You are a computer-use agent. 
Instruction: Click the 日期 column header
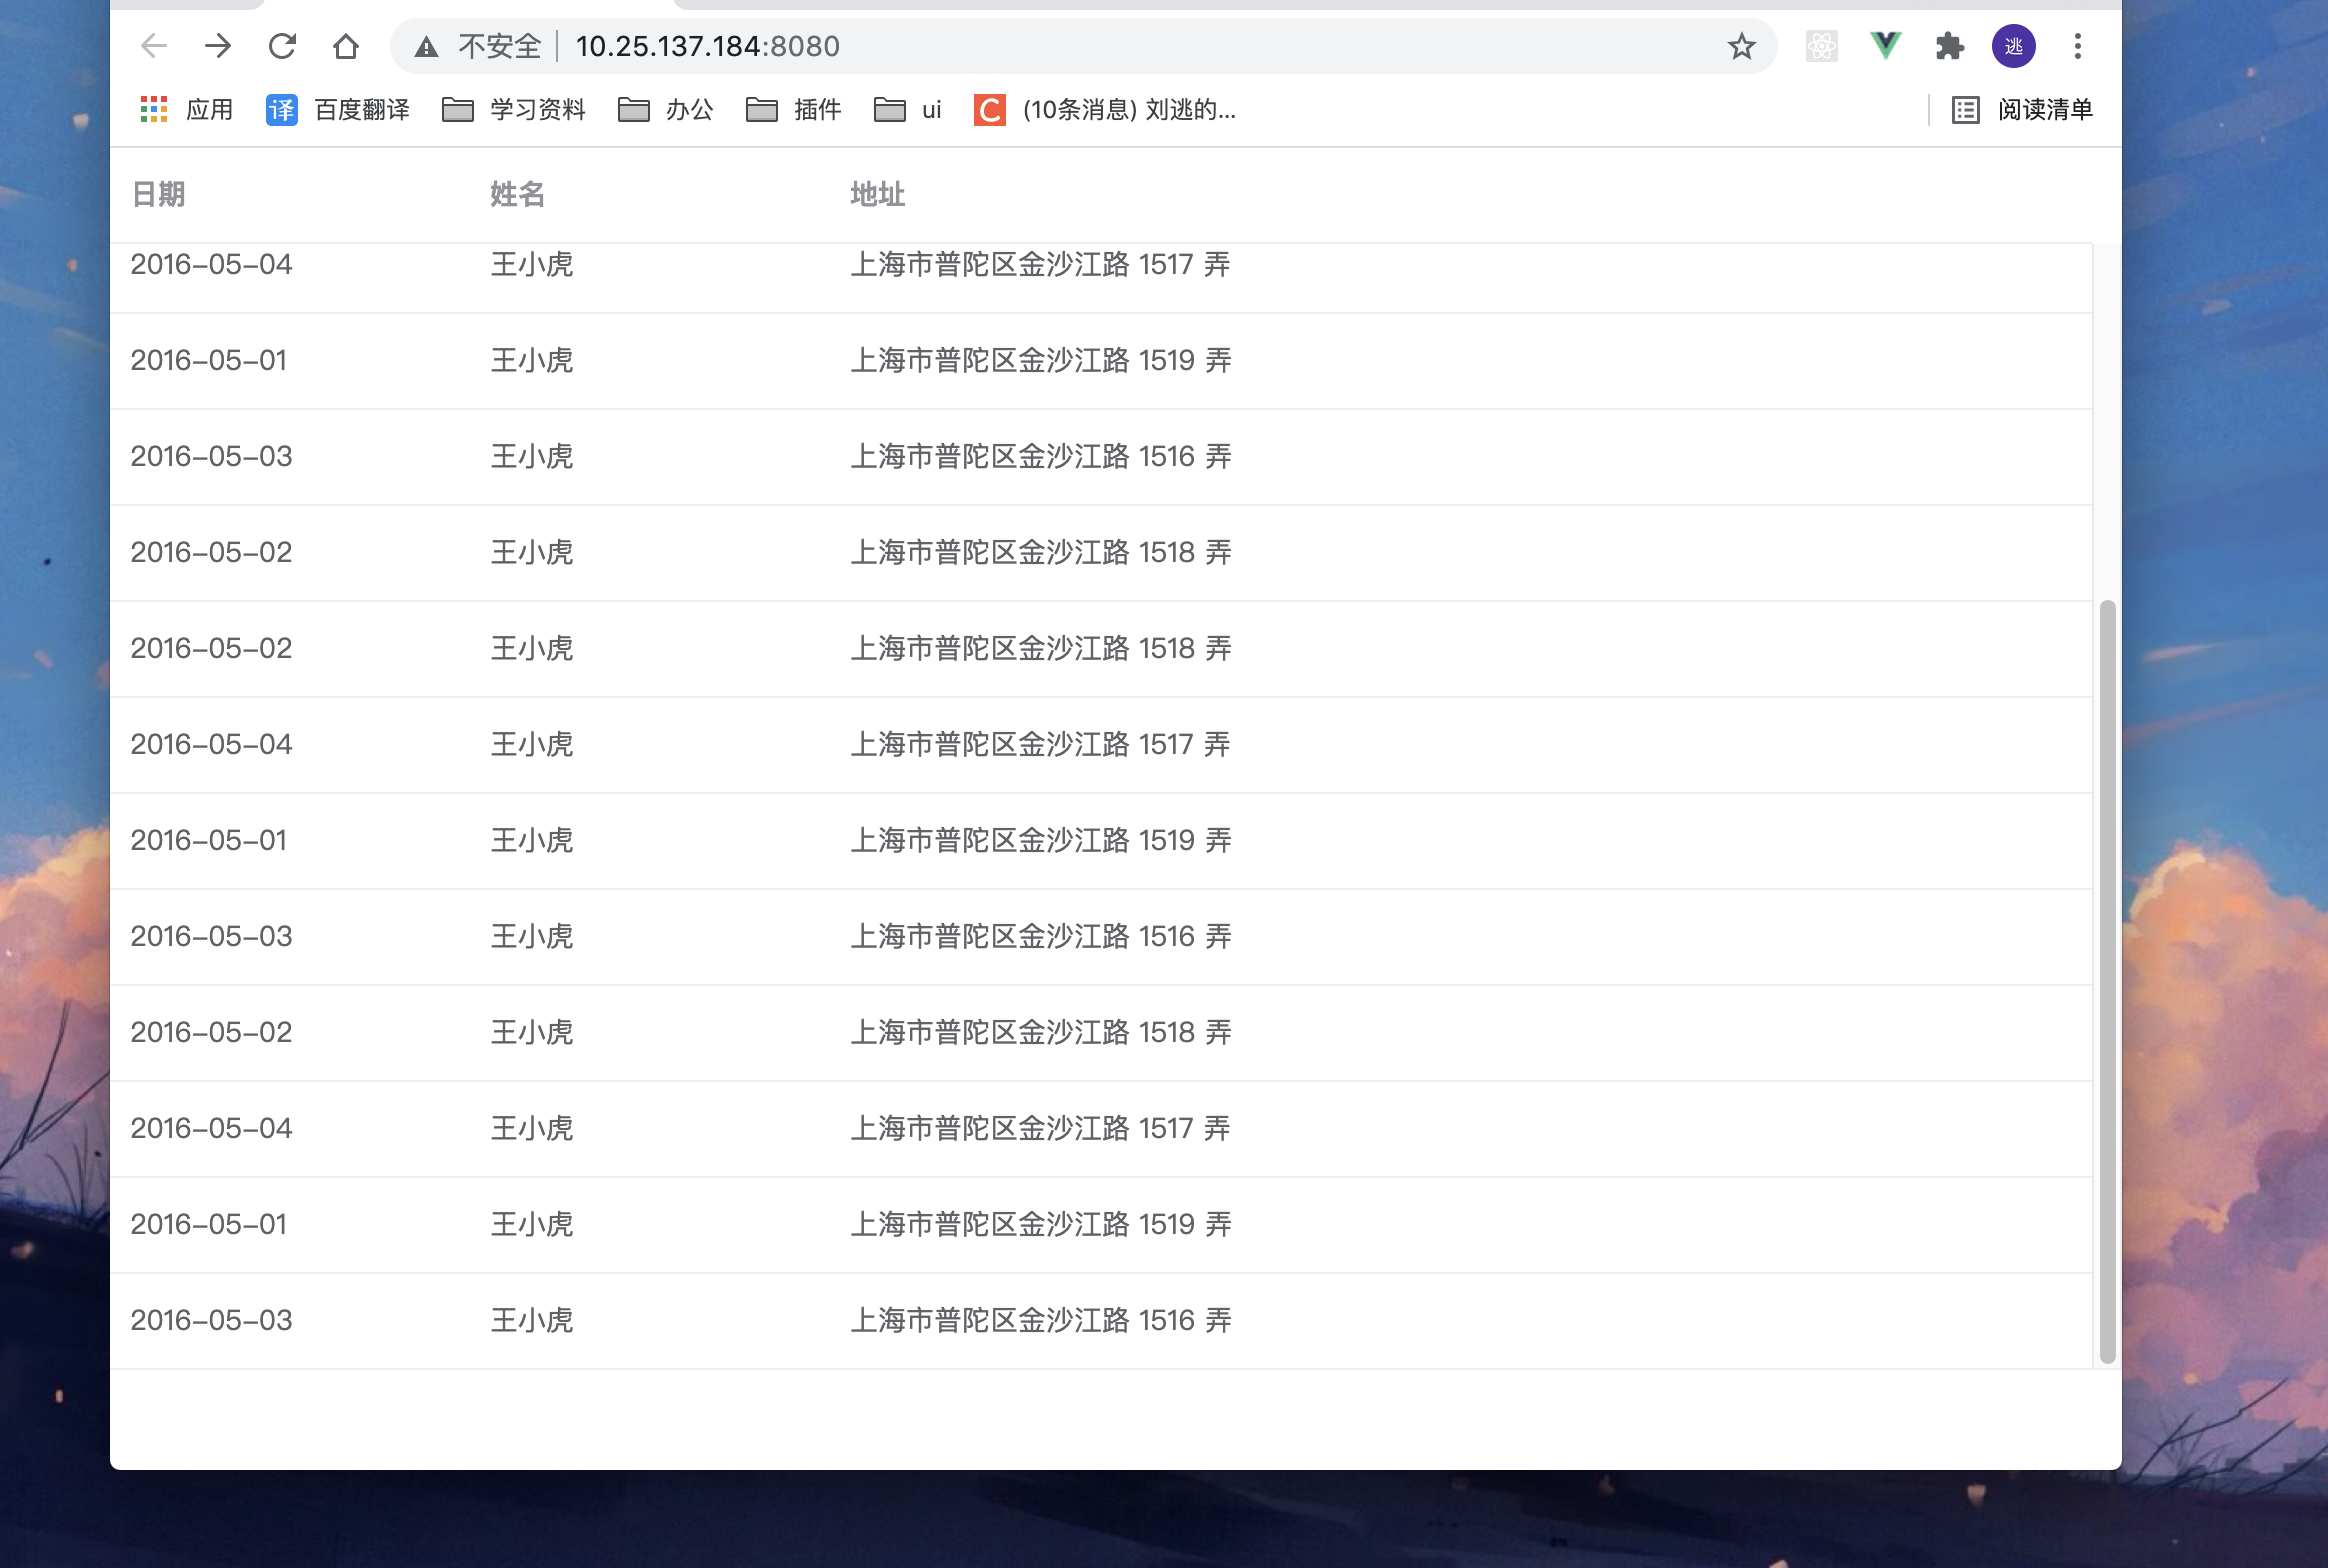158,195
